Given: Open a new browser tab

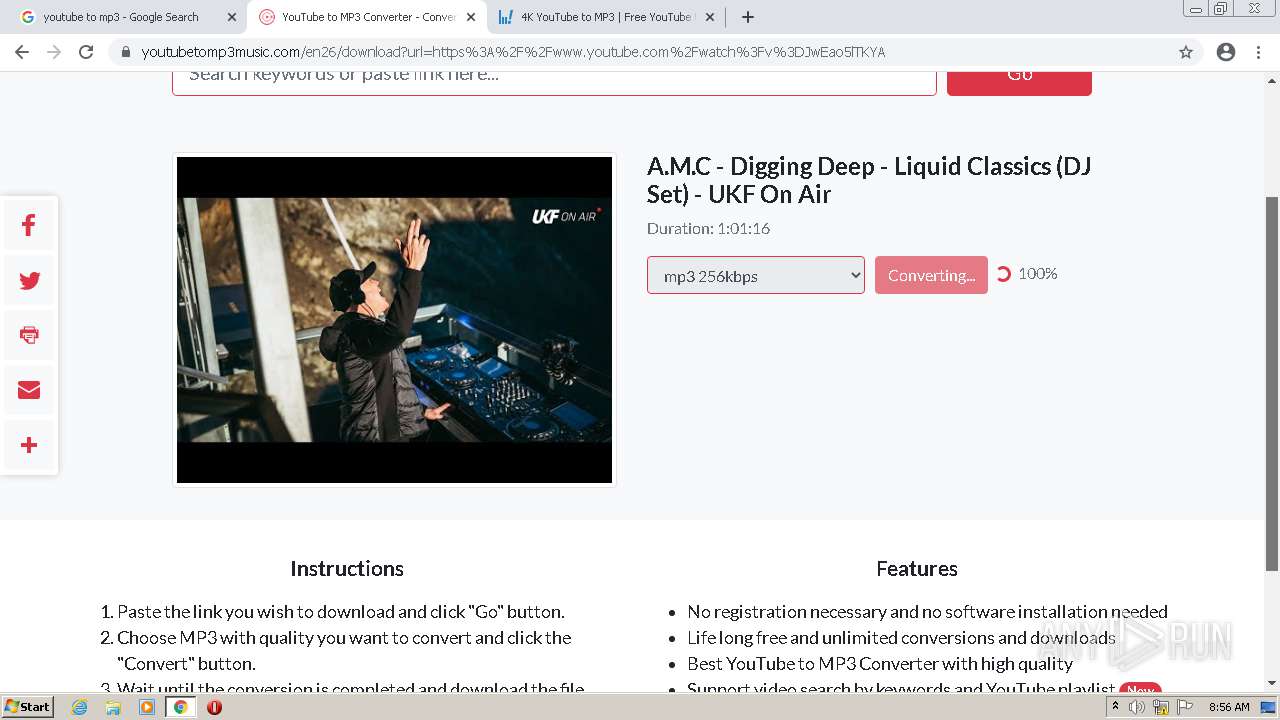Looking at the screenshot, I should click(748, 17).
